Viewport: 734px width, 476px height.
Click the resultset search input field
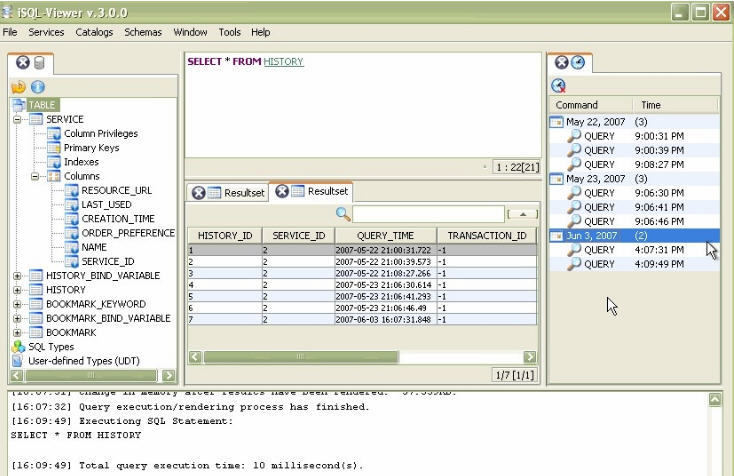click(428, 214)
